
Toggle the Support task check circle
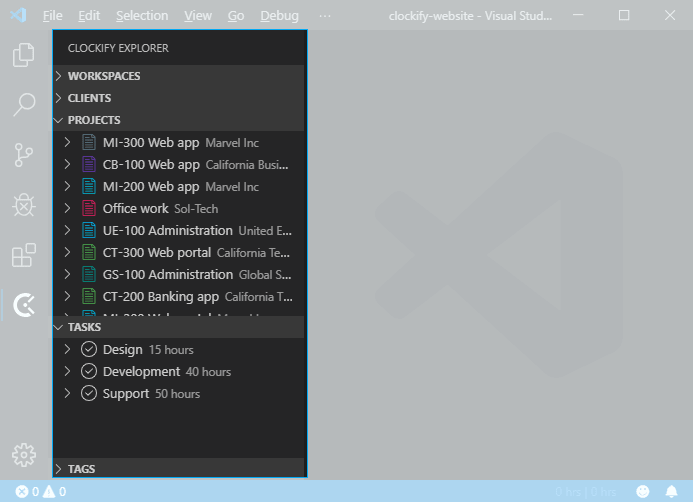pos(89,393)
